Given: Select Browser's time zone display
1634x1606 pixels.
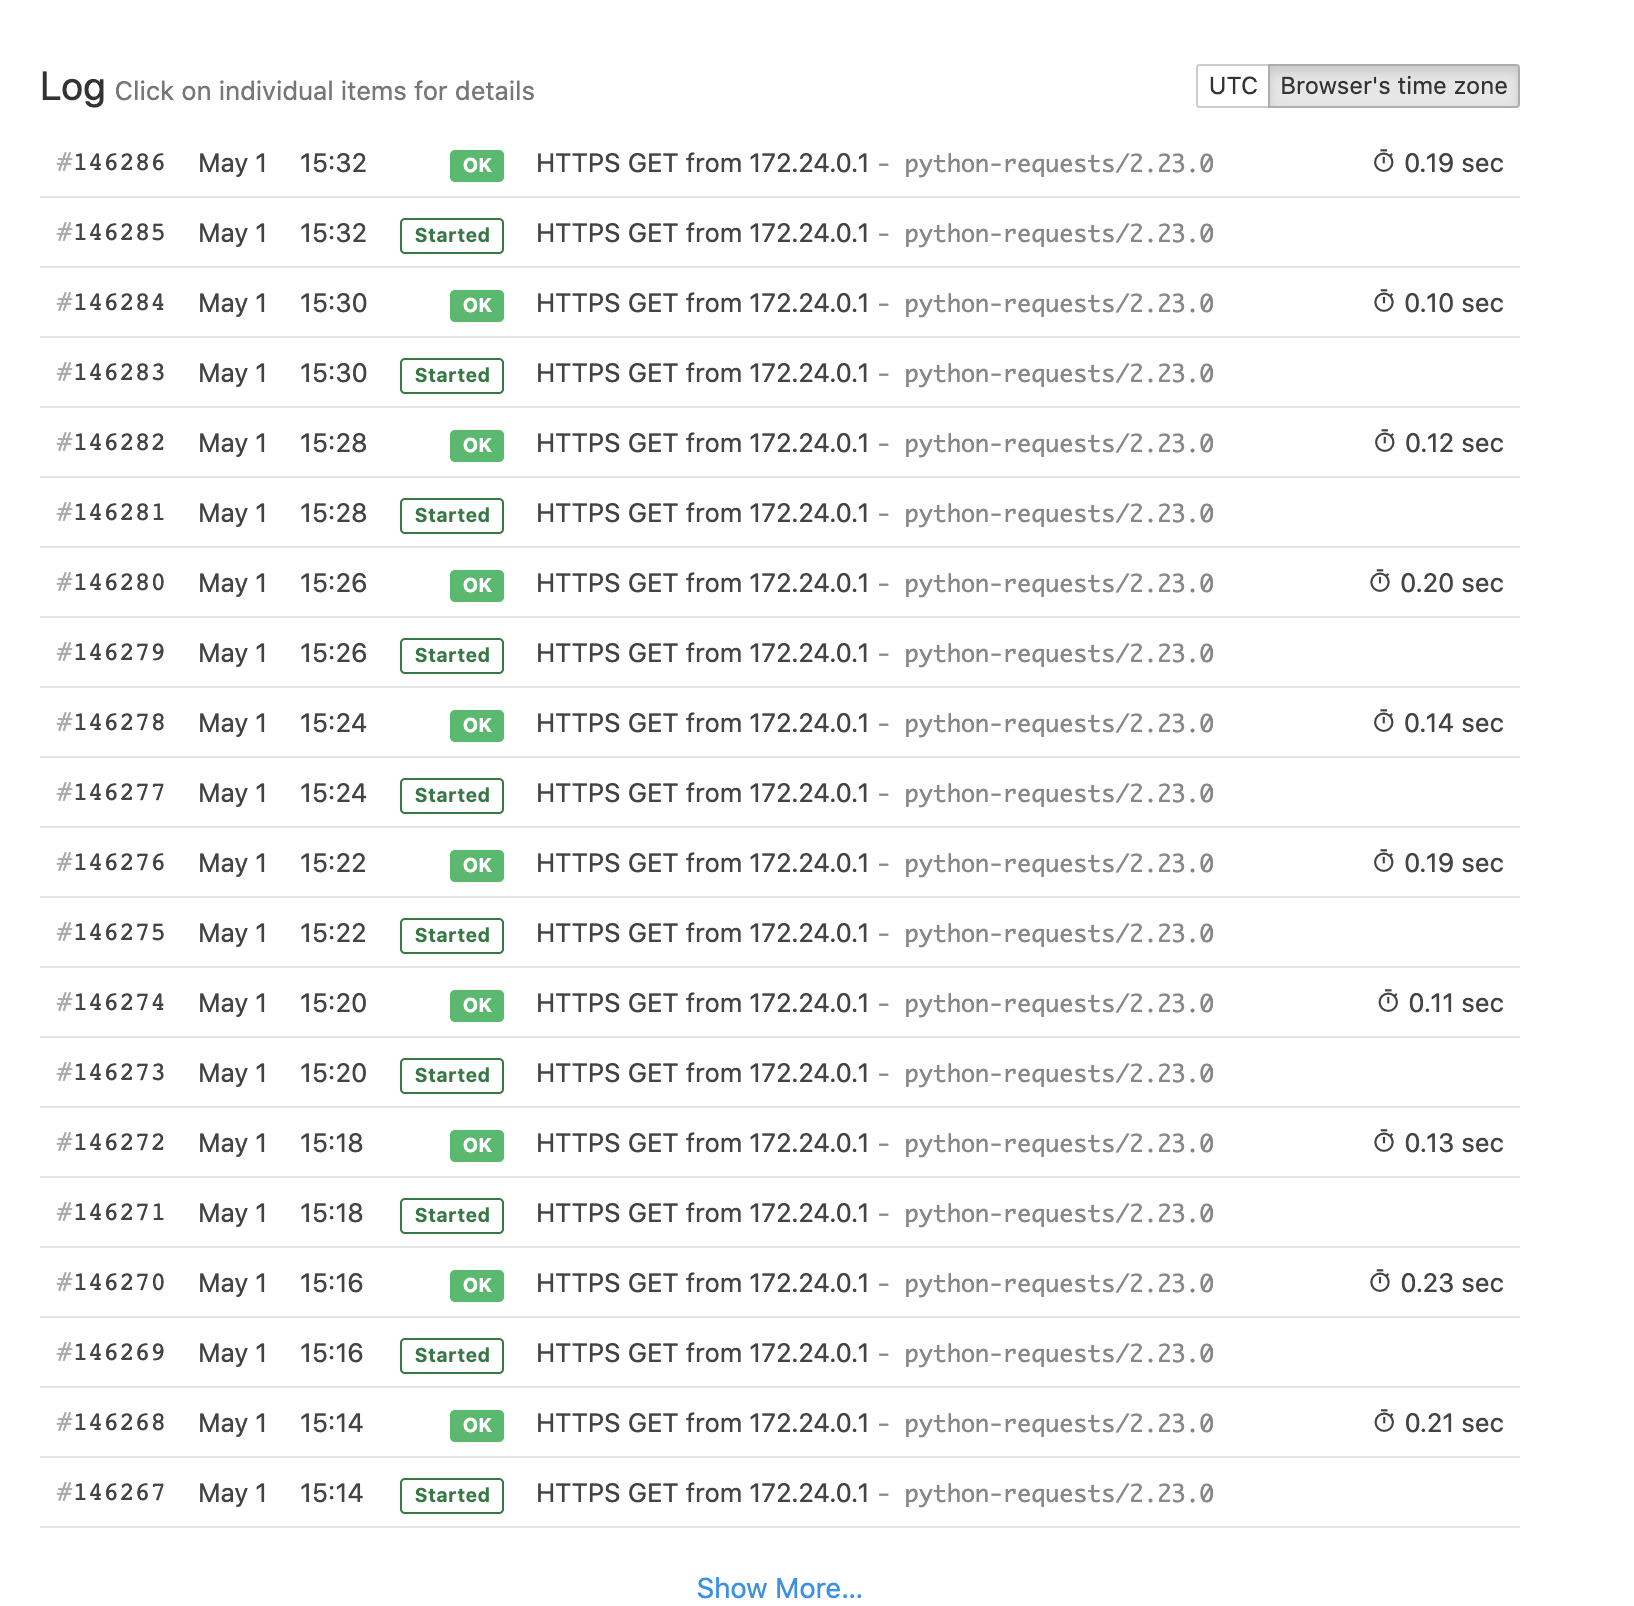Looking at the screenshot, I should coord(1394,86).
